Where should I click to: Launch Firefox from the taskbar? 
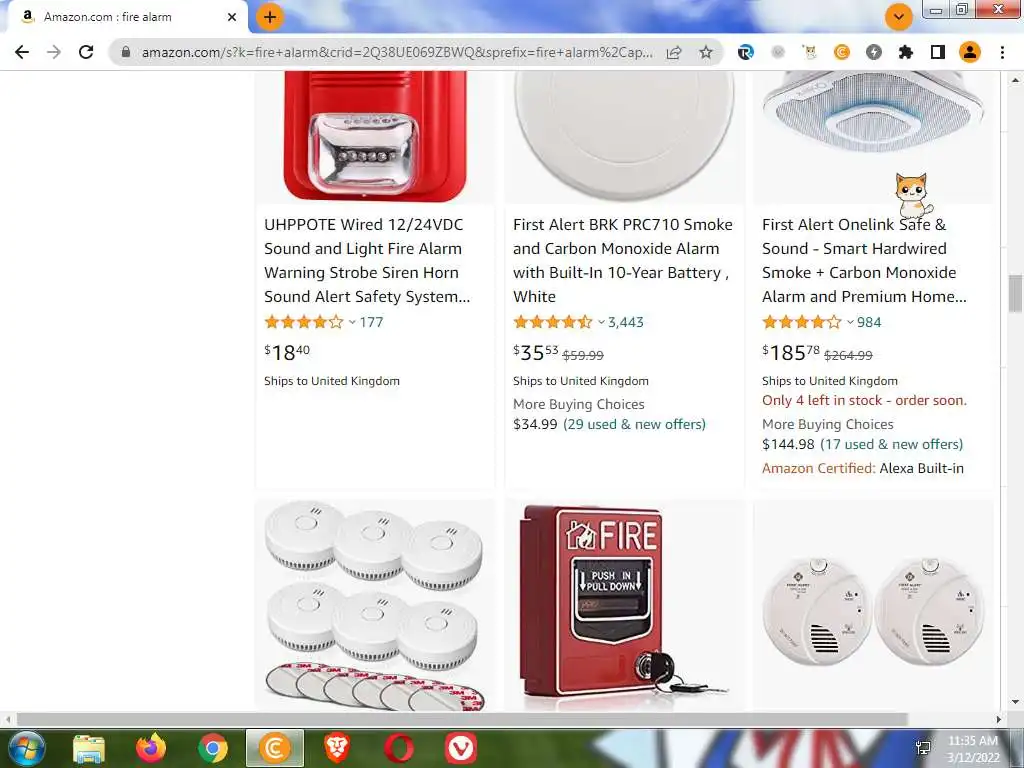pos(151,748)
